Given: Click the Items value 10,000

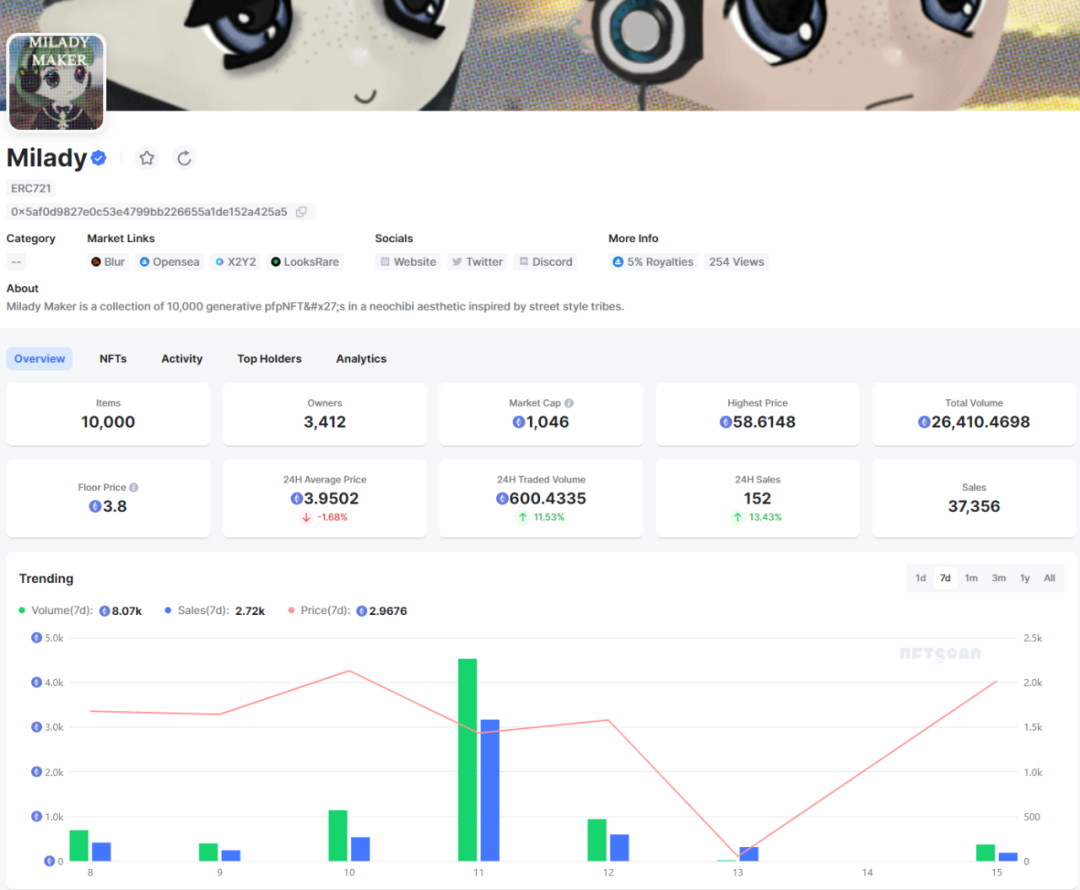Looking at the screenshot, I should tap(108, 422).
